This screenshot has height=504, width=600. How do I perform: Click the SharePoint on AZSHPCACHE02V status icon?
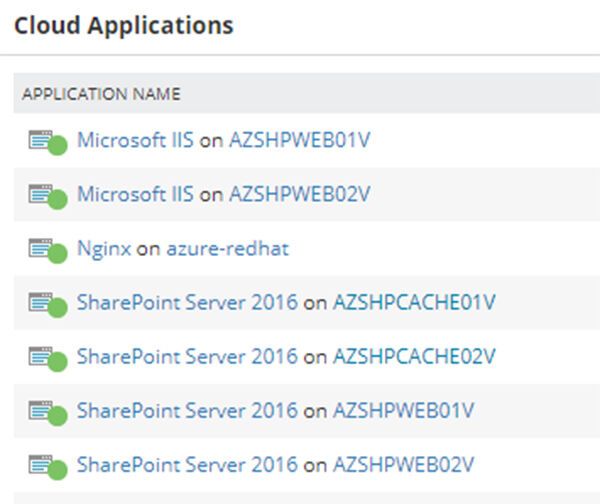coord(48,359)
